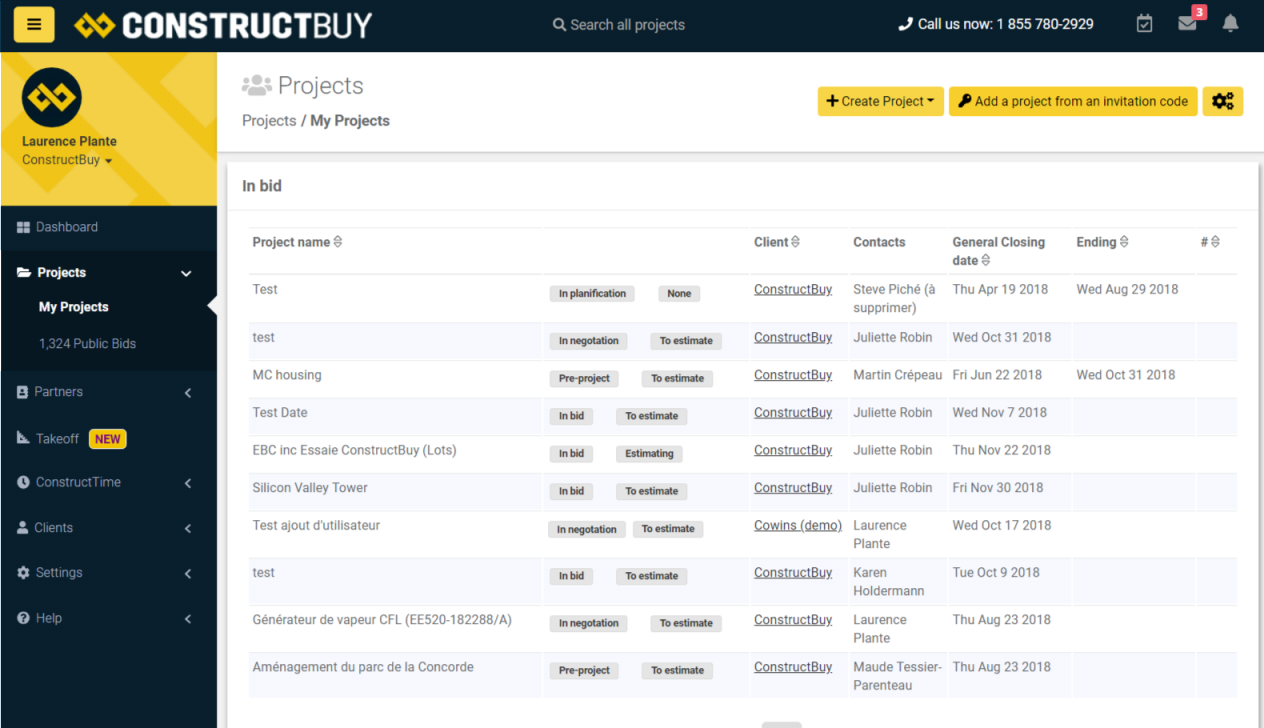Click the Cowins (demo) client link
Image resolution: width=1264 pixels, height=728 pixels.
(798, 525)
